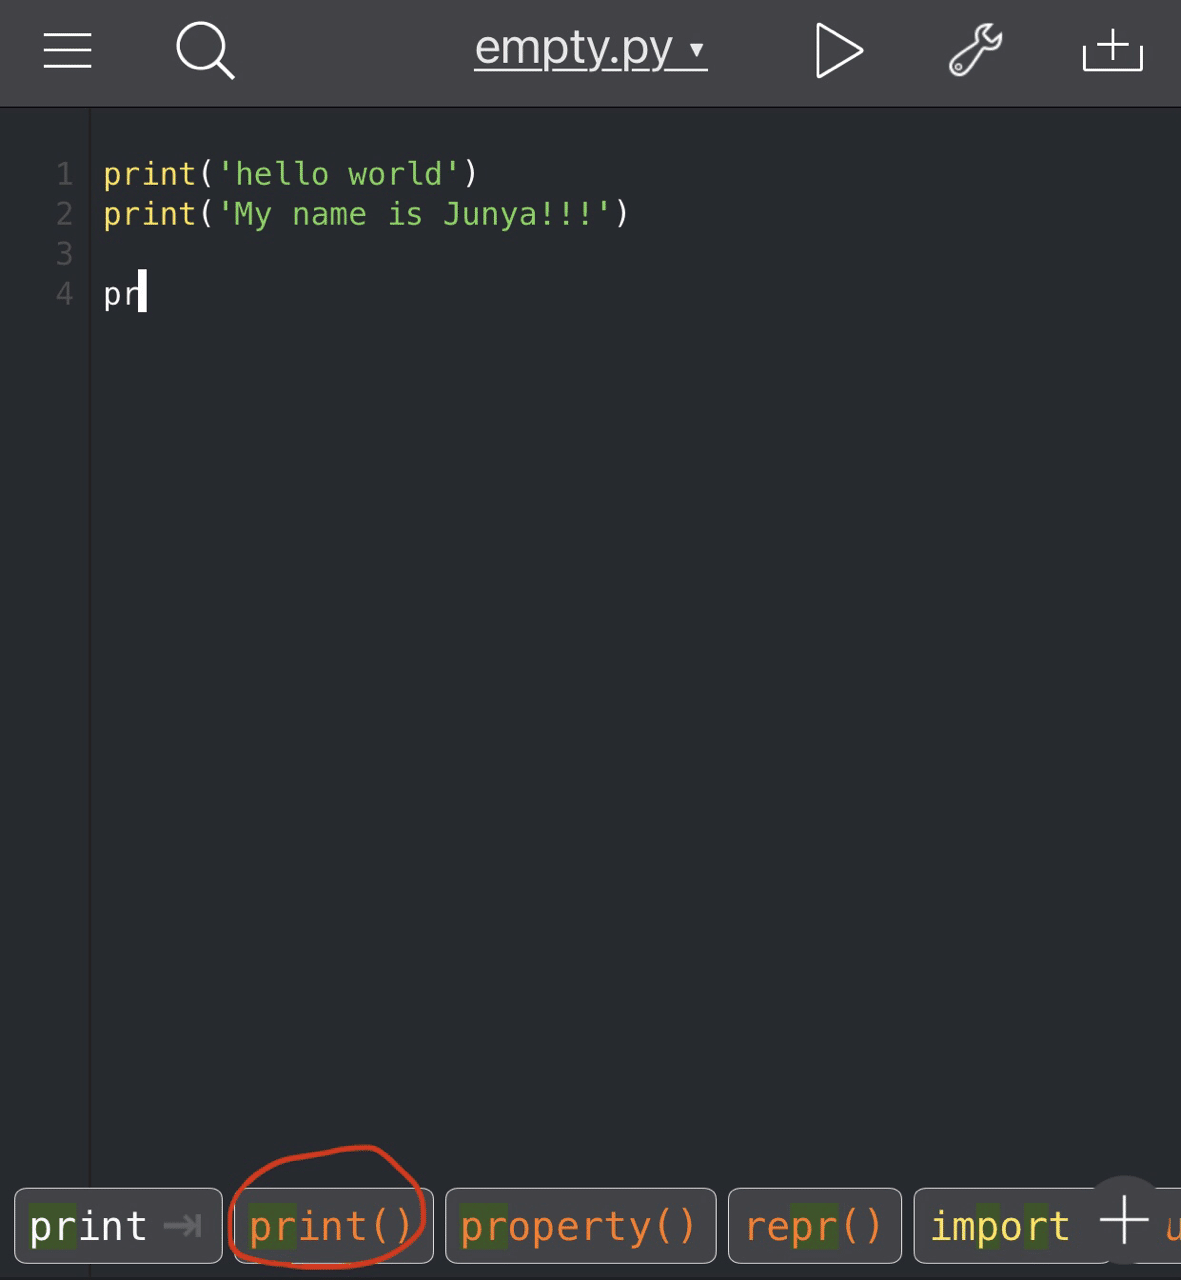Screen dimensions: 1181x1280
Task: Click the search magnifier icon
Action: (204, 50)
